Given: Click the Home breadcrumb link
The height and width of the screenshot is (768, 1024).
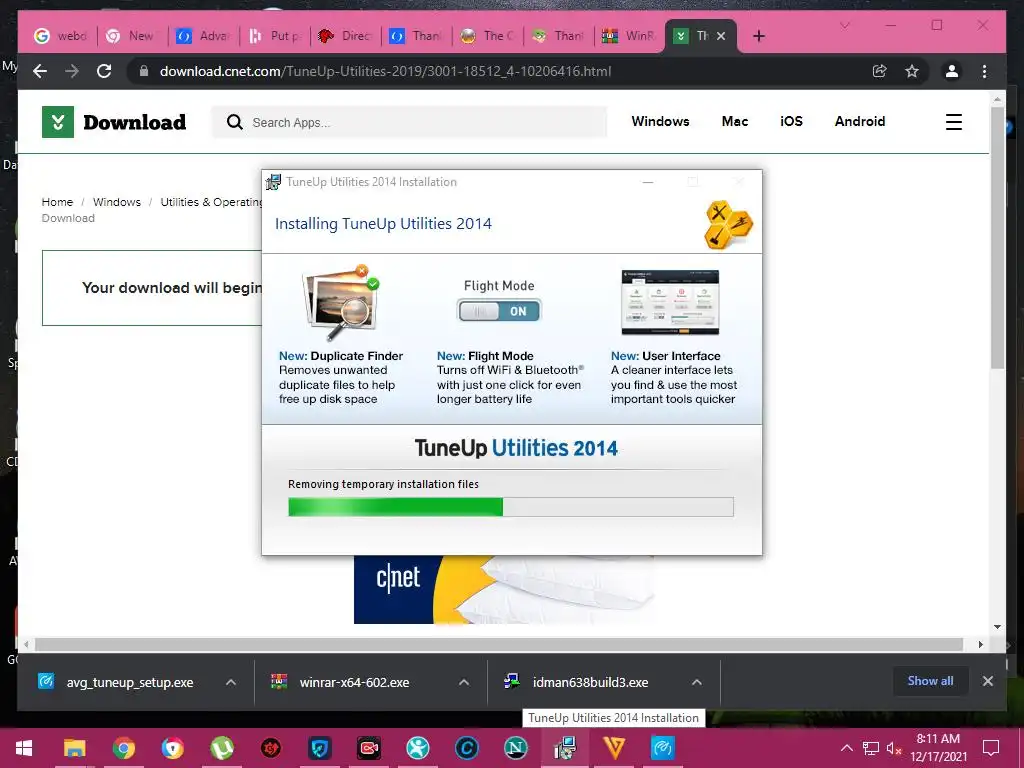Looking at the screenshot, I should click(57, 202).
